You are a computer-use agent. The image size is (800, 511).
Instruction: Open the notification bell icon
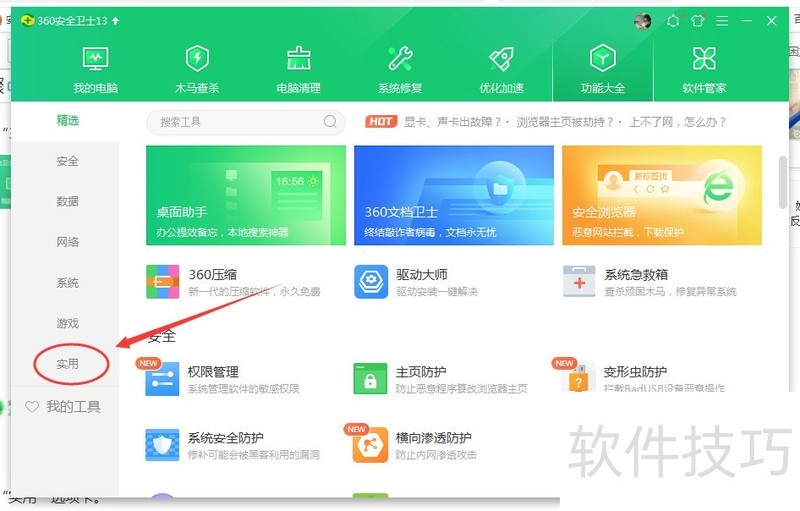(x=673, y=21)
